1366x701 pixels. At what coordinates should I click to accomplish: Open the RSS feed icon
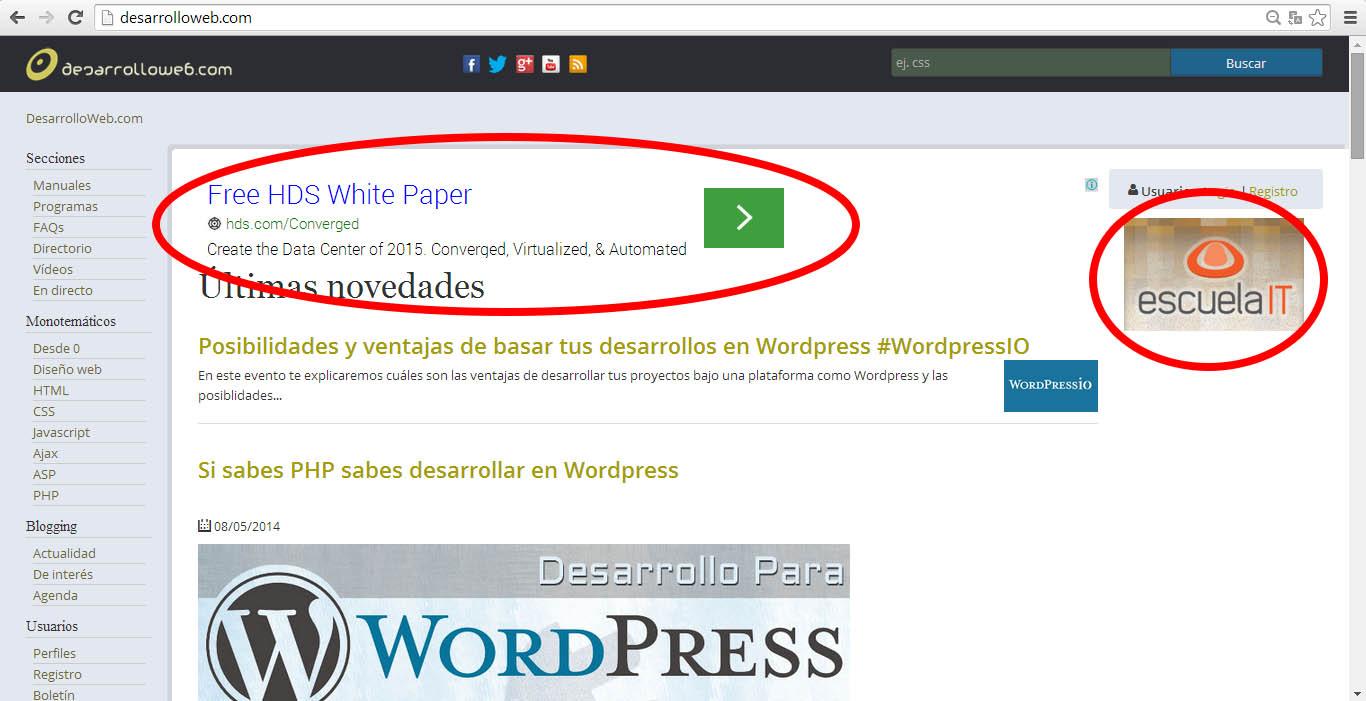click(578, 64)
